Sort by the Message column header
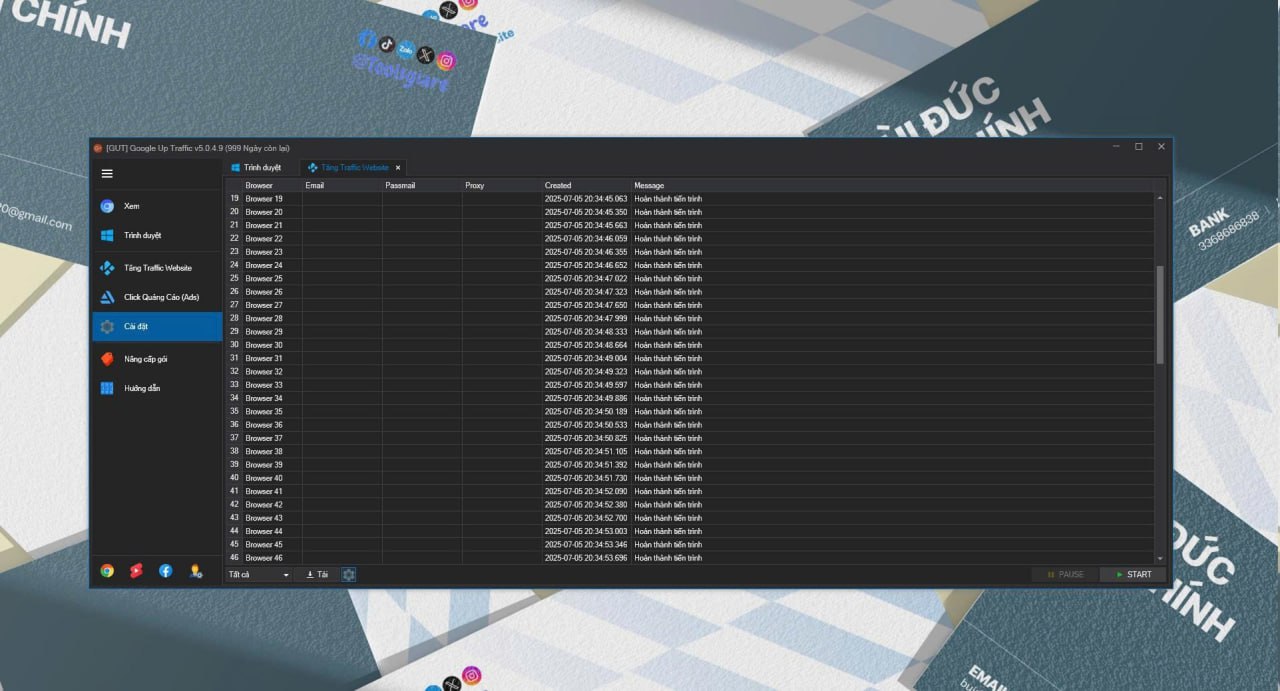This screenshot has width=1280, height=691. pos(893,185)
